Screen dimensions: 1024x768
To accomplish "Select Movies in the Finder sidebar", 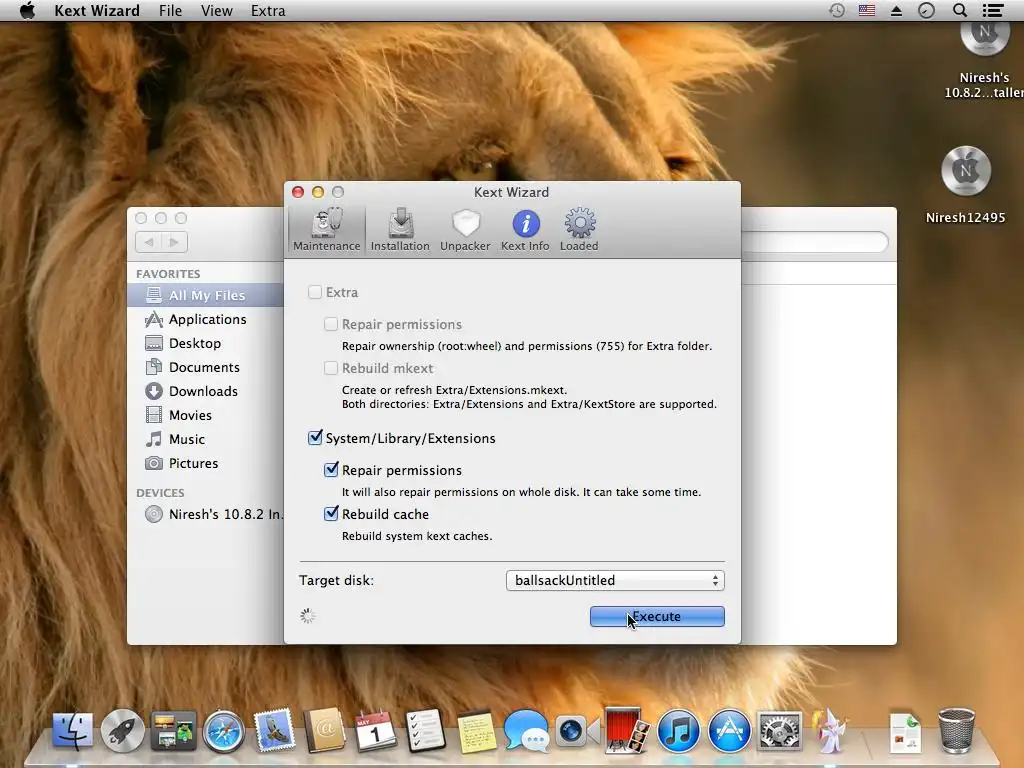I will click(206, 415).
